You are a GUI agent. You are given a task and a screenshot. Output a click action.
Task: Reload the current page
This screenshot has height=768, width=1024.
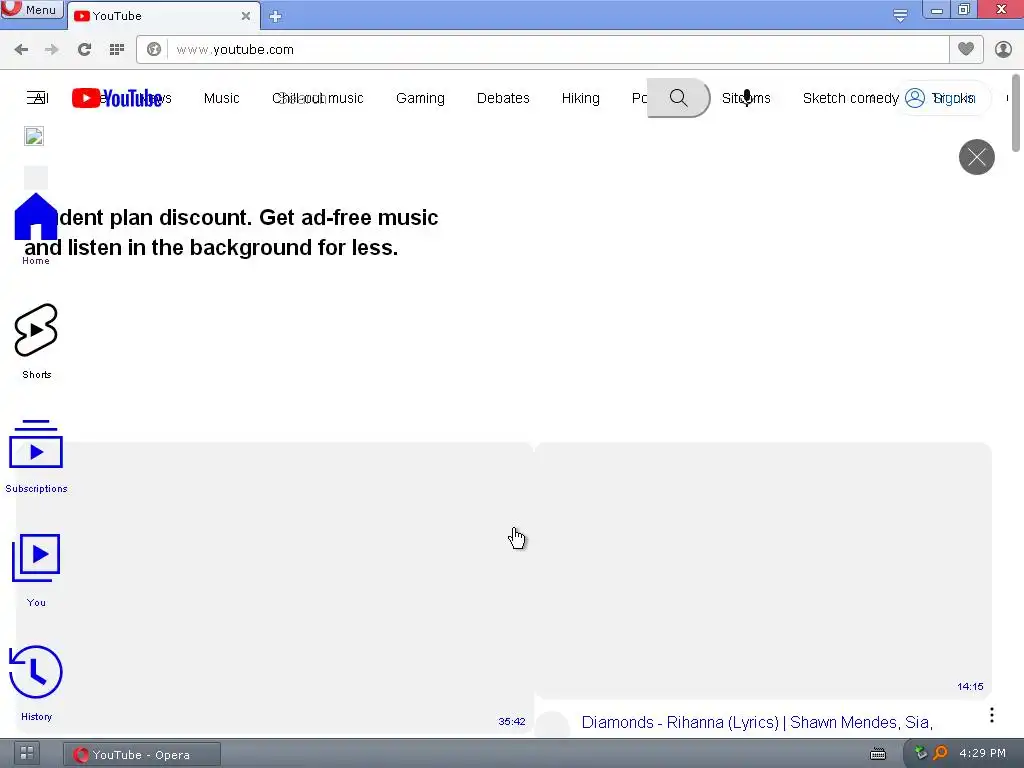point(84,50)
